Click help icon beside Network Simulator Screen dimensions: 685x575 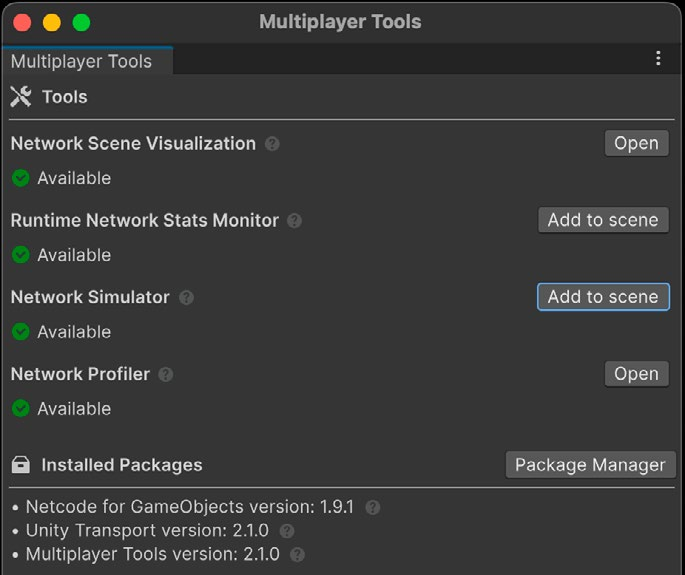point(187,298)
